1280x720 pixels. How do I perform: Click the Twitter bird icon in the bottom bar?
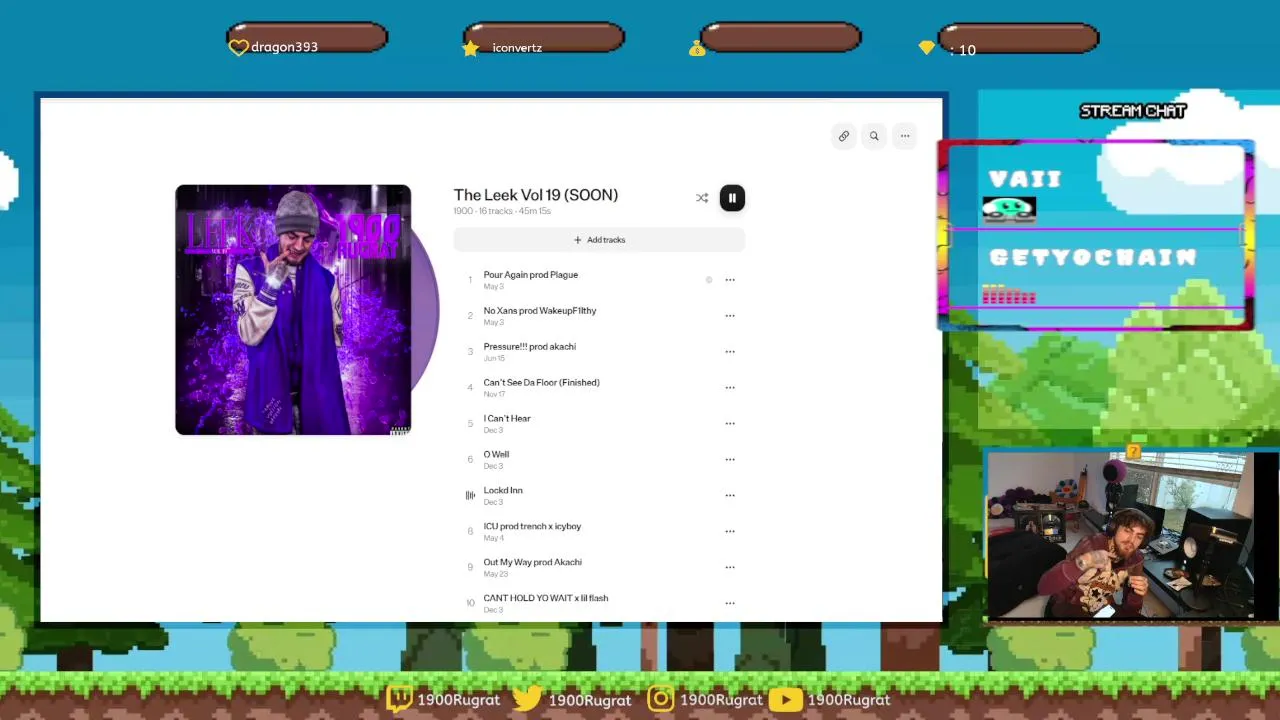coord(527,699)
